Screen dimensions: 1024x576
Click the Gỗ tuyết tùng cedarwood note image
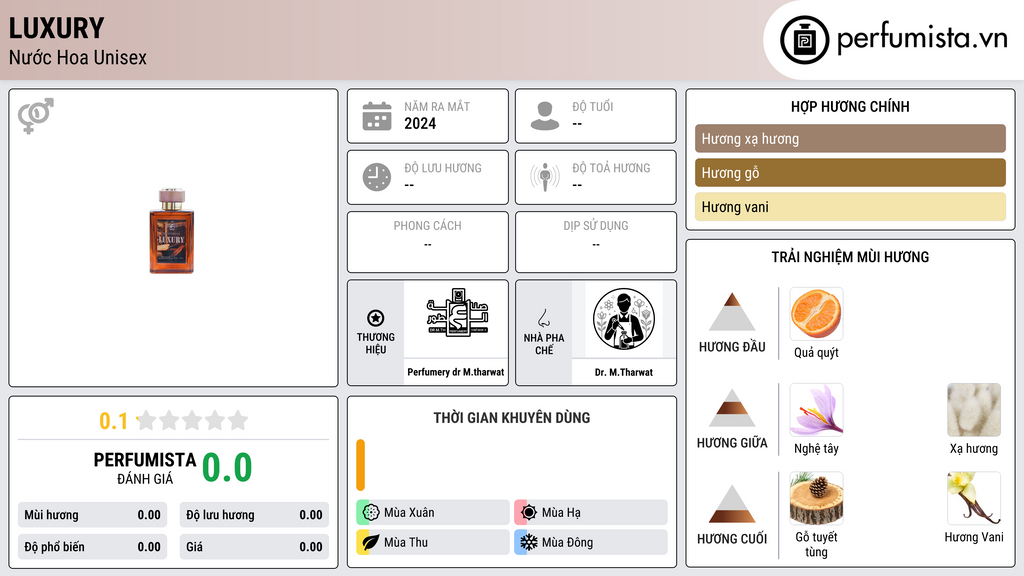click(x=816, y=498)
